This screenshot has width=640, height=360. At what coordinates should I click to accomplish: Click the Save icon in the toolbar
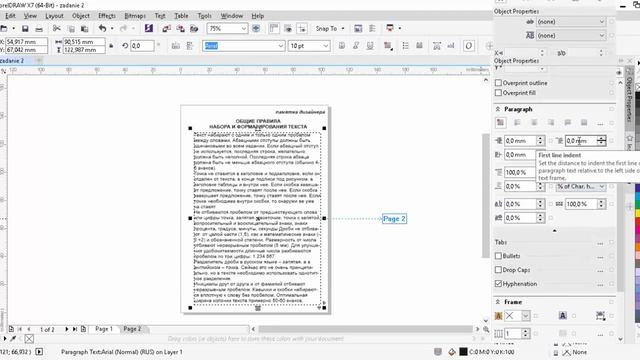pyautogui.click(x=25, y=29)
